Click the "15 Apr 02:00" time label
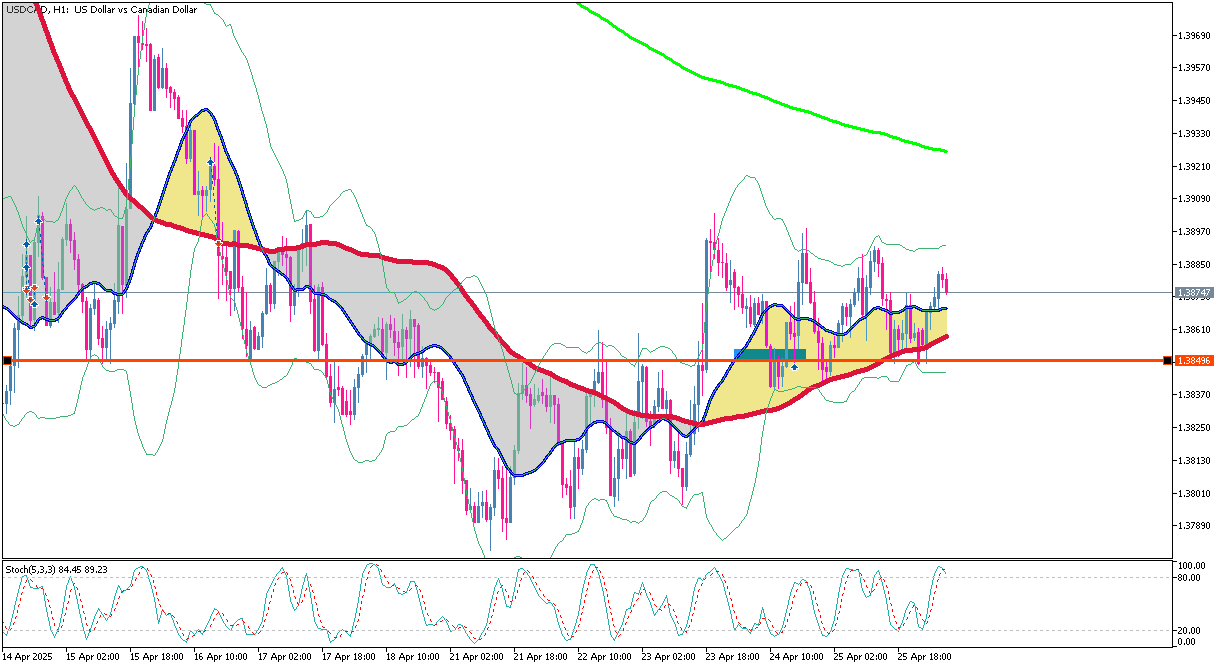Viewport: 1225px width, 668px height. pos(92,658)
